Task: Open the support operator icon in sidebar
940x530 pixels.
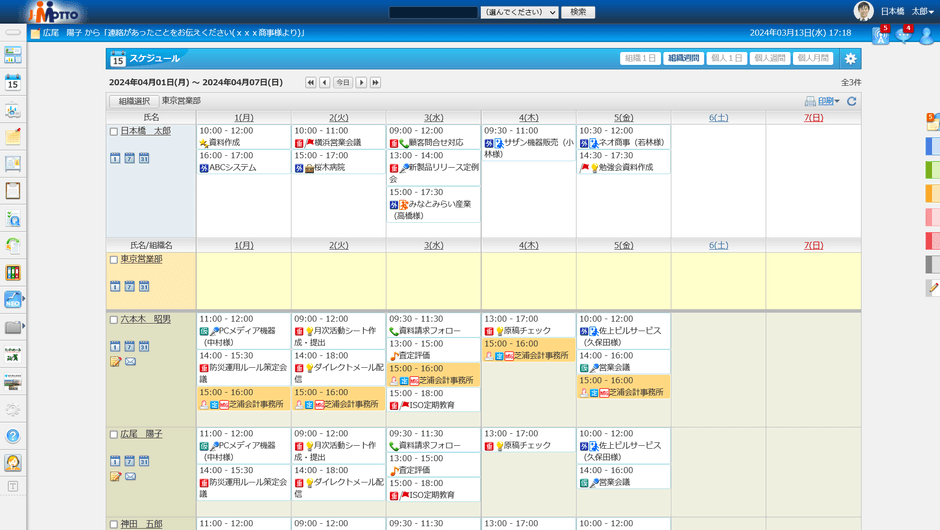Action: click(x=13, y=463)
